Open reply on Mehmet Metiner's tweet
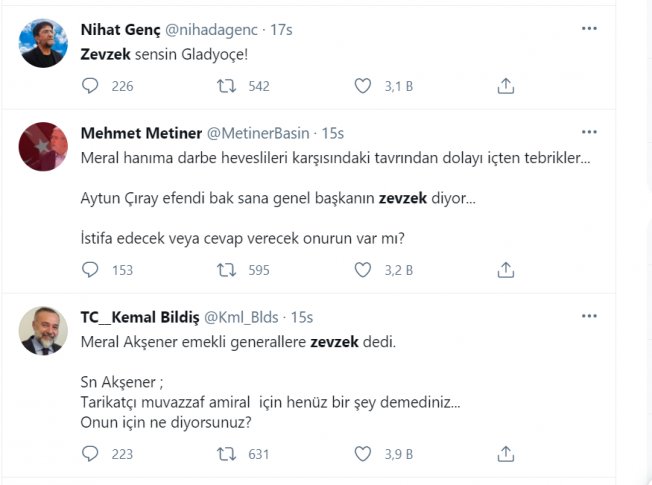Image resolution: width=652 pixels, height=485 pixels. (x=90, y=270)
